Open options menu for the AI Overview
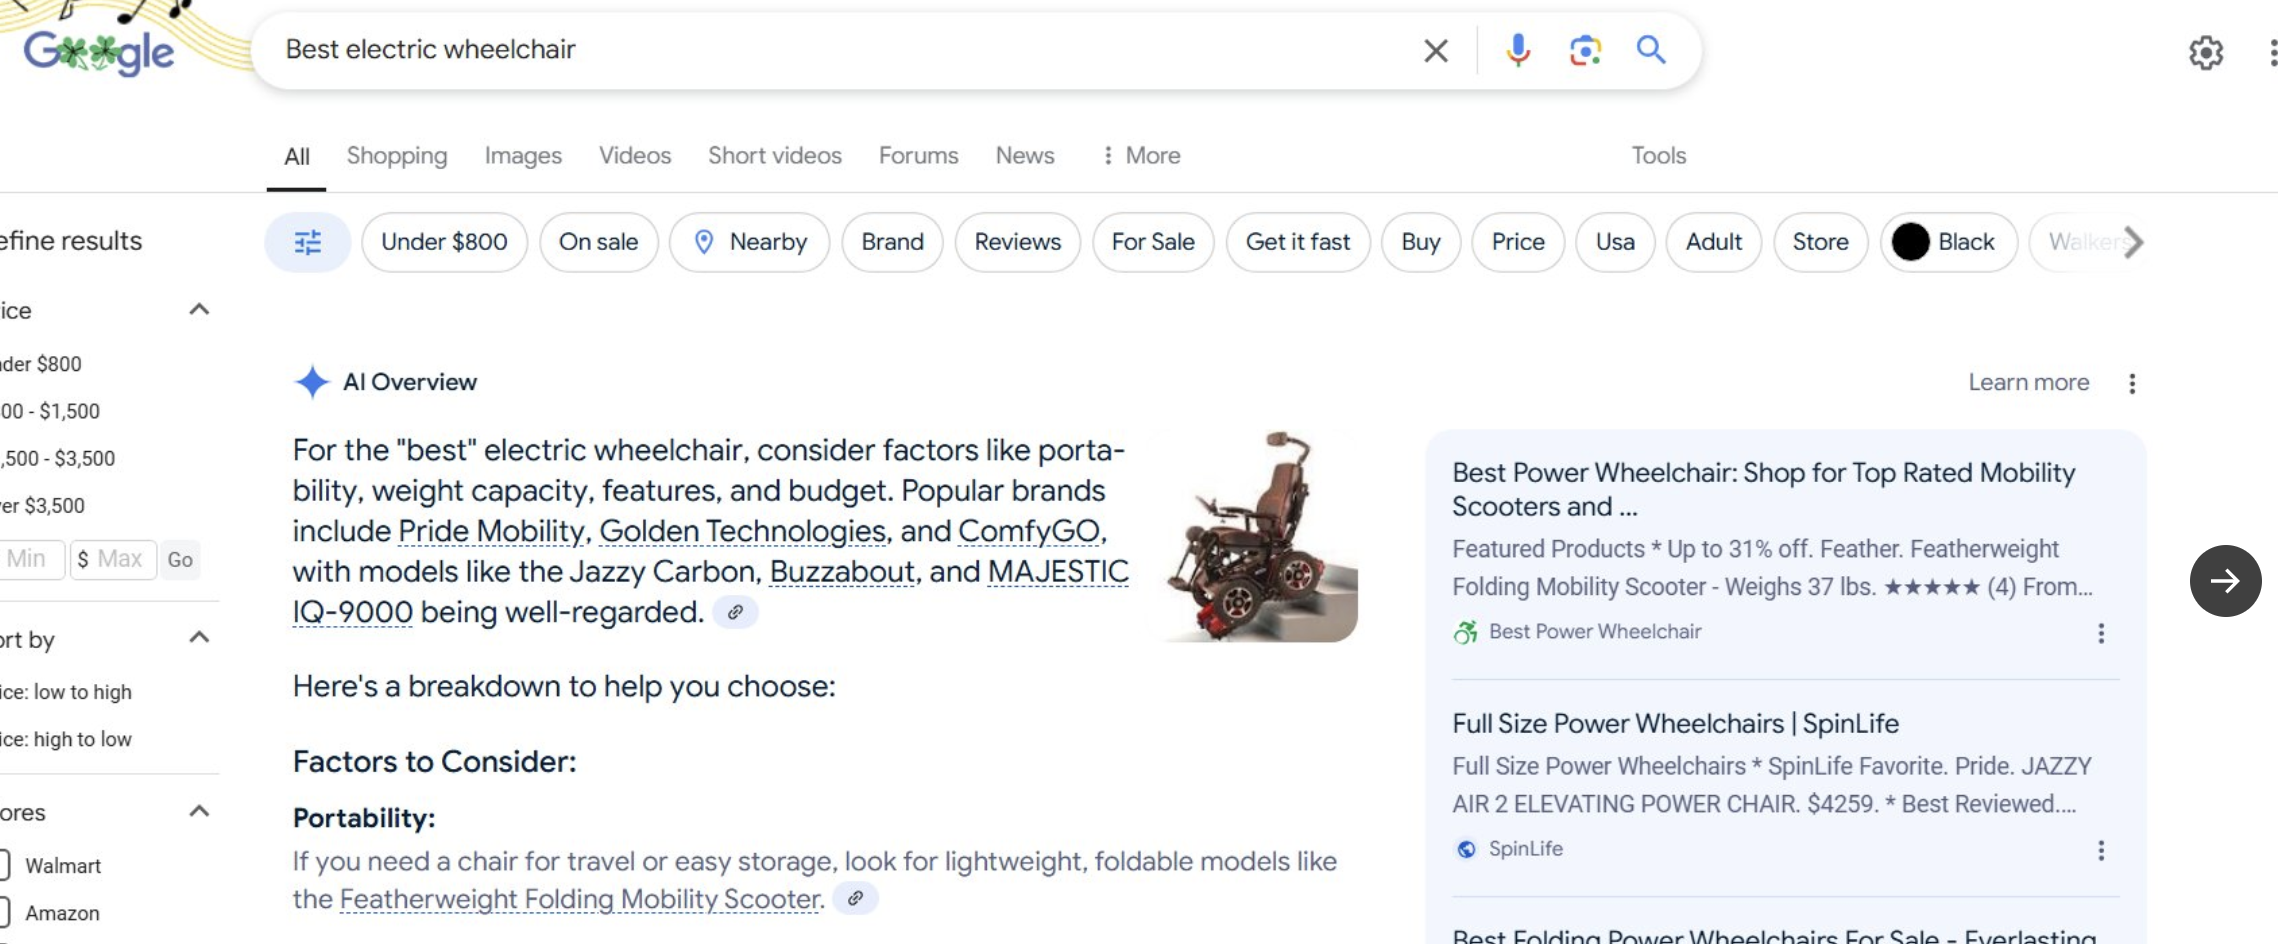 [2132, 383]
